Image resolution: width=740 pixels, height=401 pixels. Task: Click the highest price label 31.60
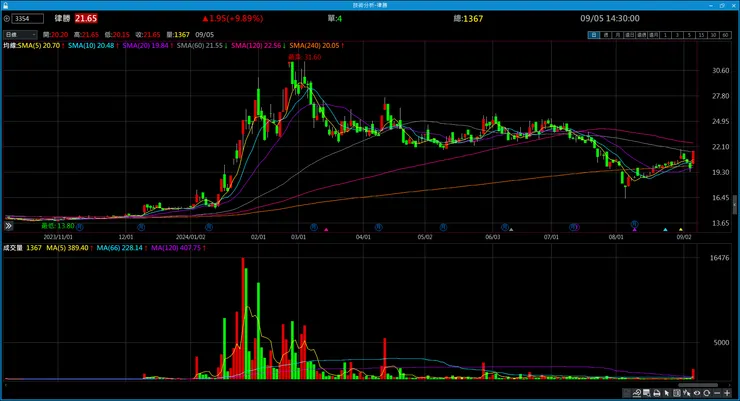305,57
